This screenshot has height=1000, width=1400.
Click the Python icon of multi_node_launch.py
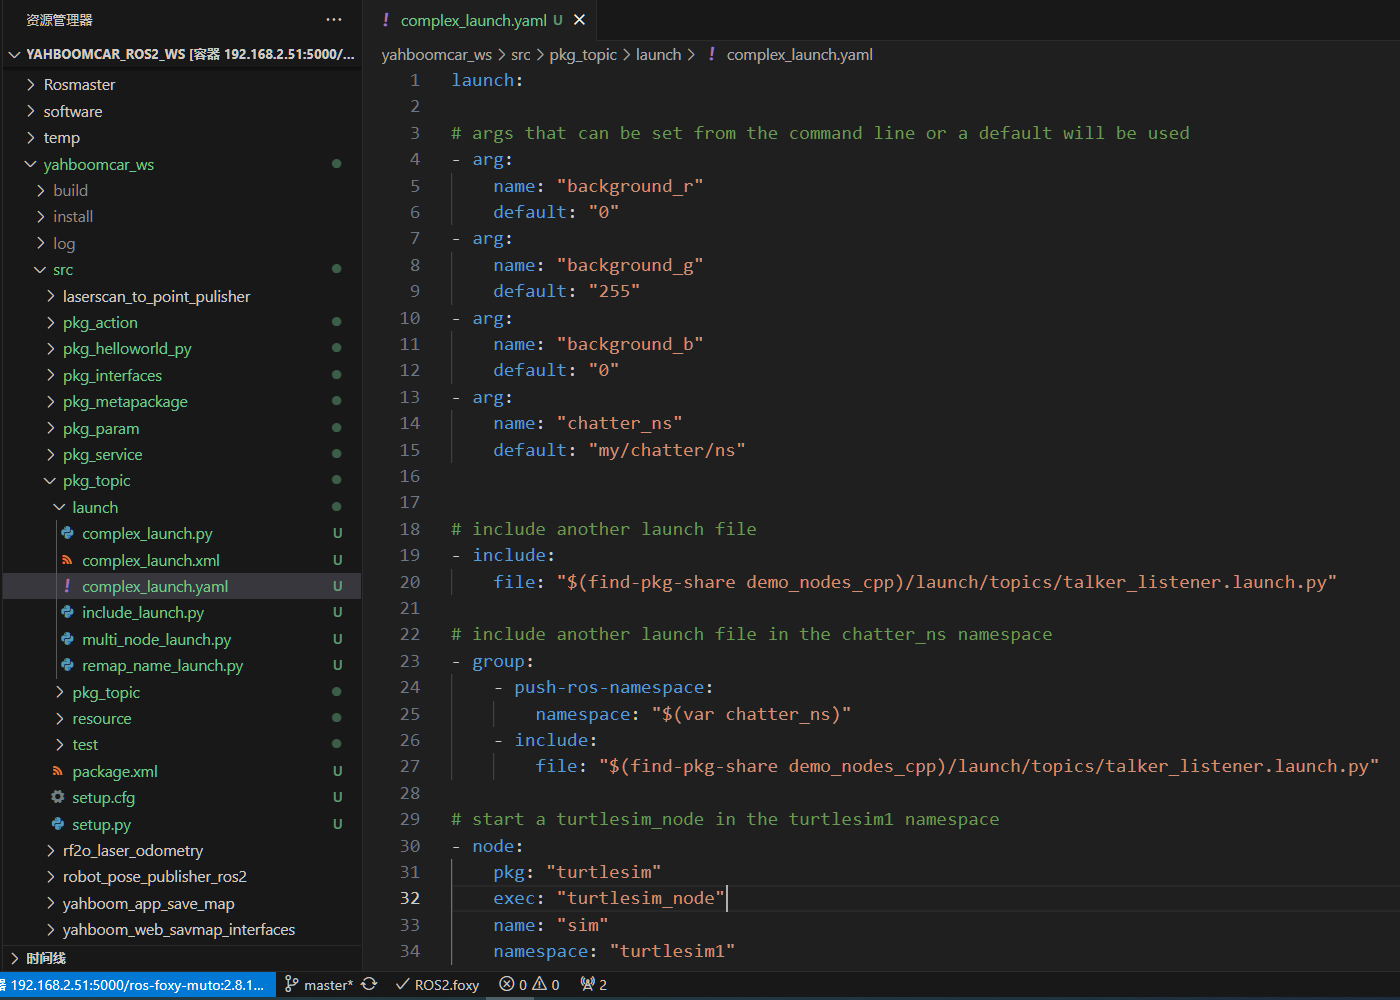click(67, 639)
